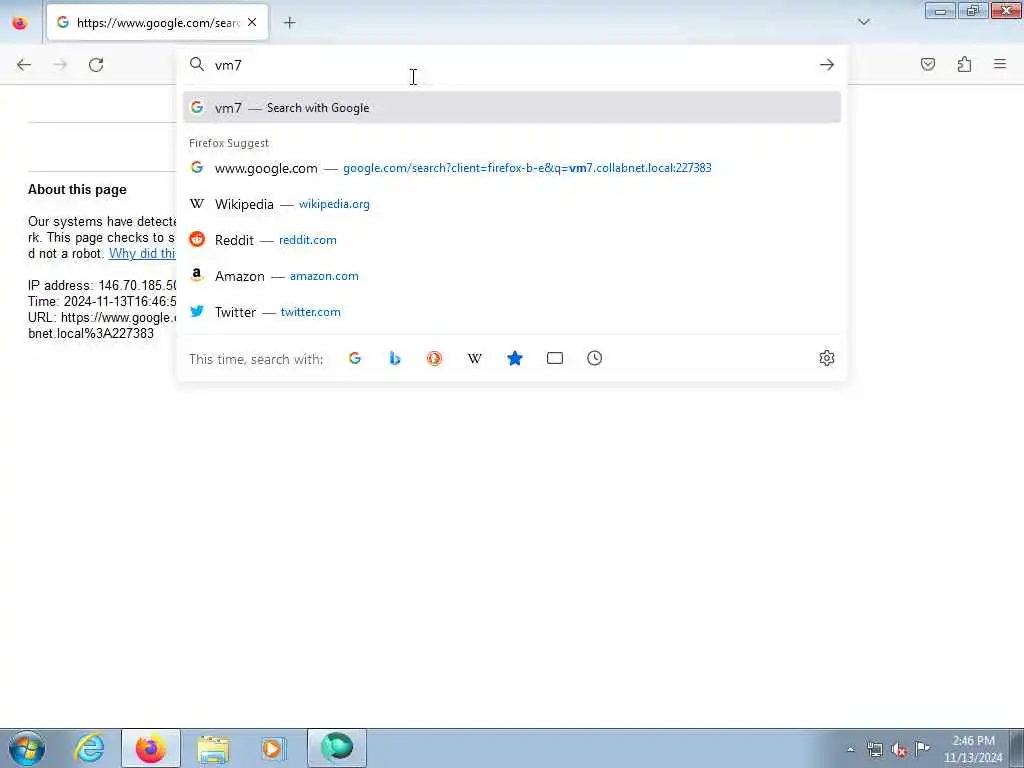This screenshot has width=1024, height=768.
Task: Go back to the previous page
Action: pyautogui.click(x=24, y=65)
